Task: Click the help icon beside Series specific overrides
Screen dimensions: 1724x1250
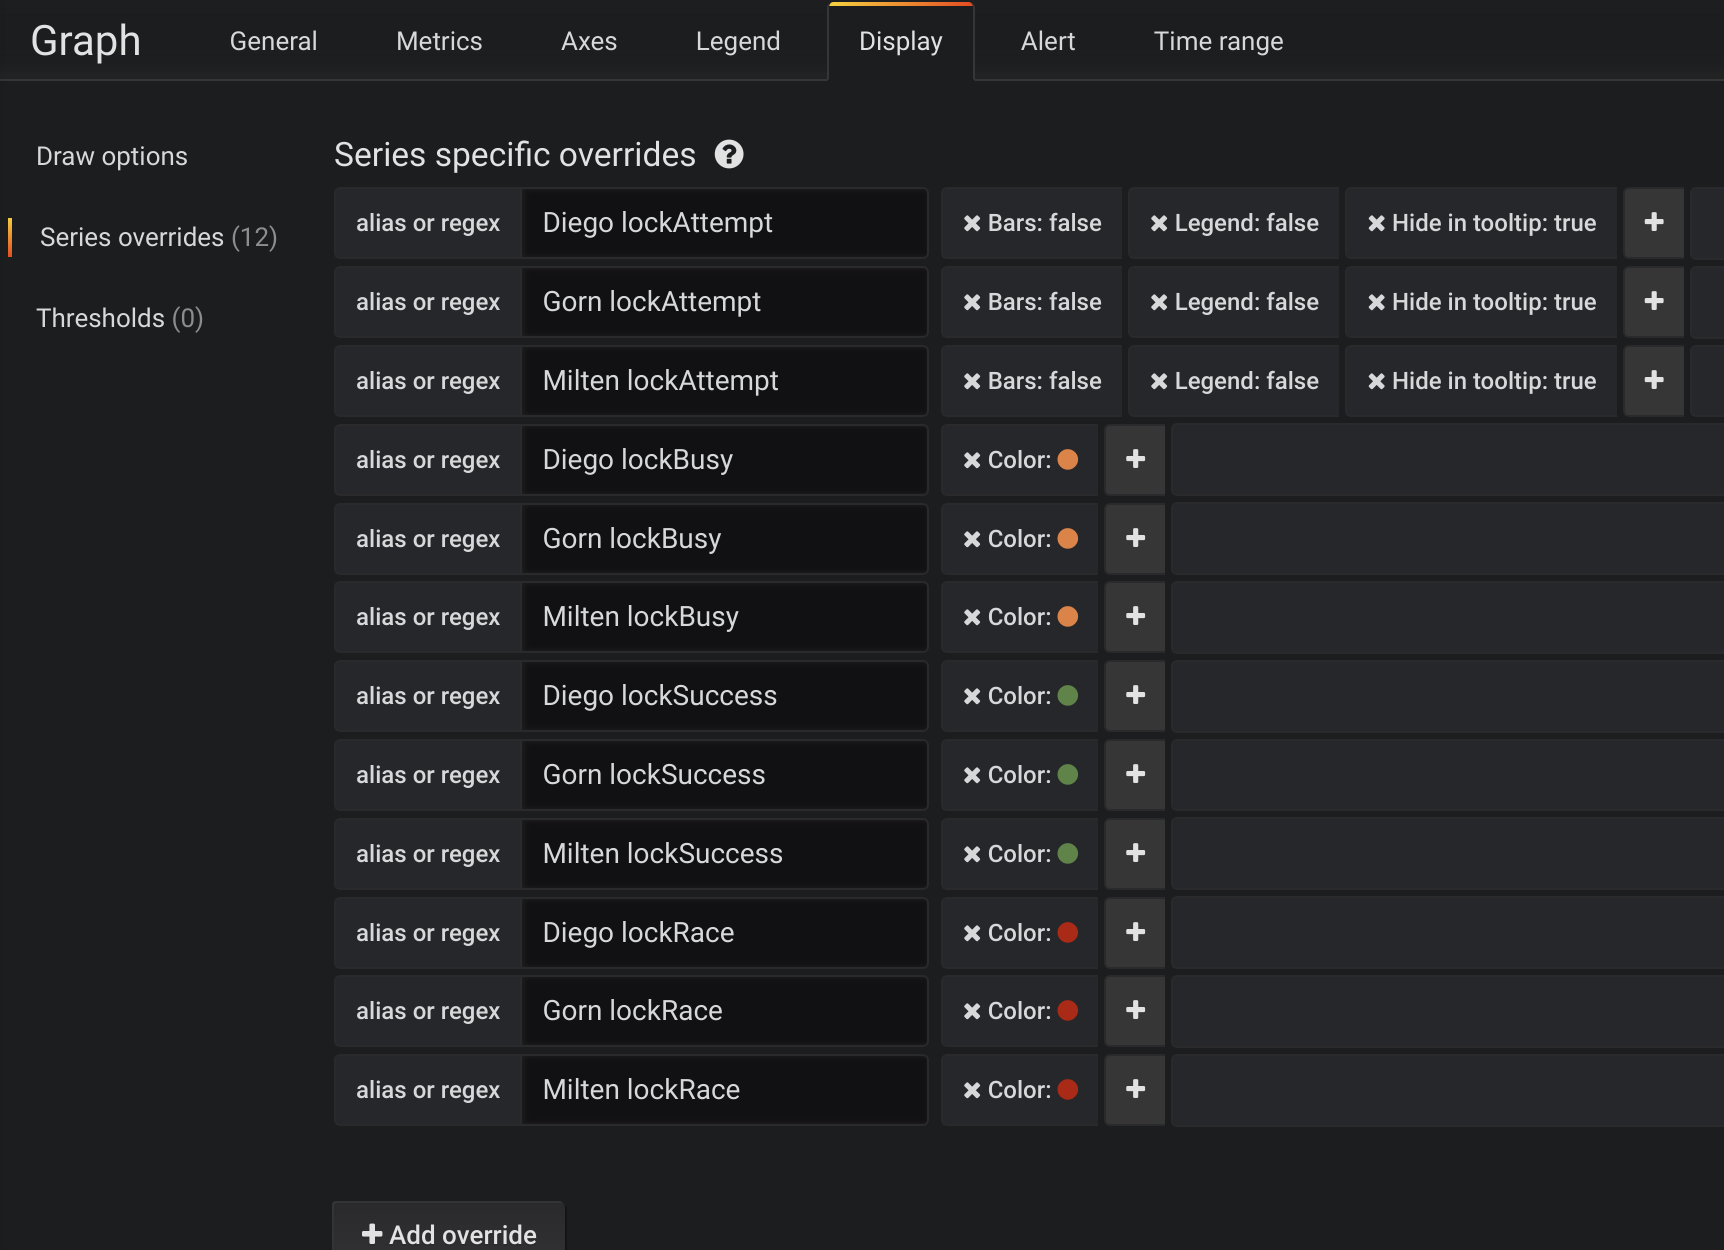Action: tap(729, 155)
